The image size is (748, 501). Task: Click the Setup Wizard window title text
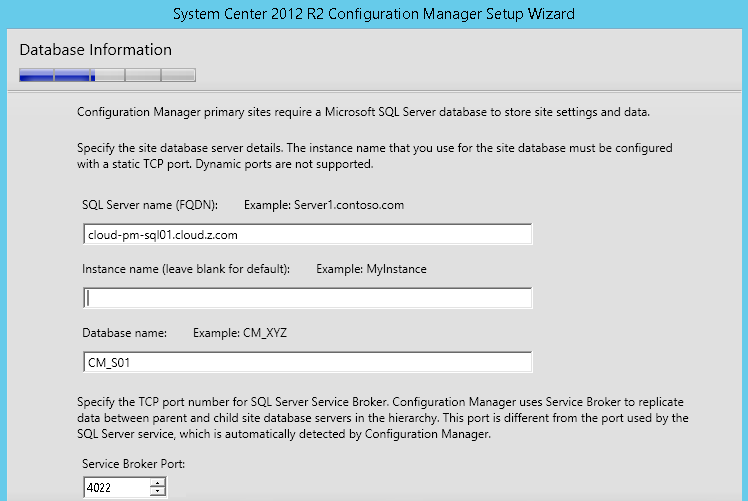tap(374, 14)
